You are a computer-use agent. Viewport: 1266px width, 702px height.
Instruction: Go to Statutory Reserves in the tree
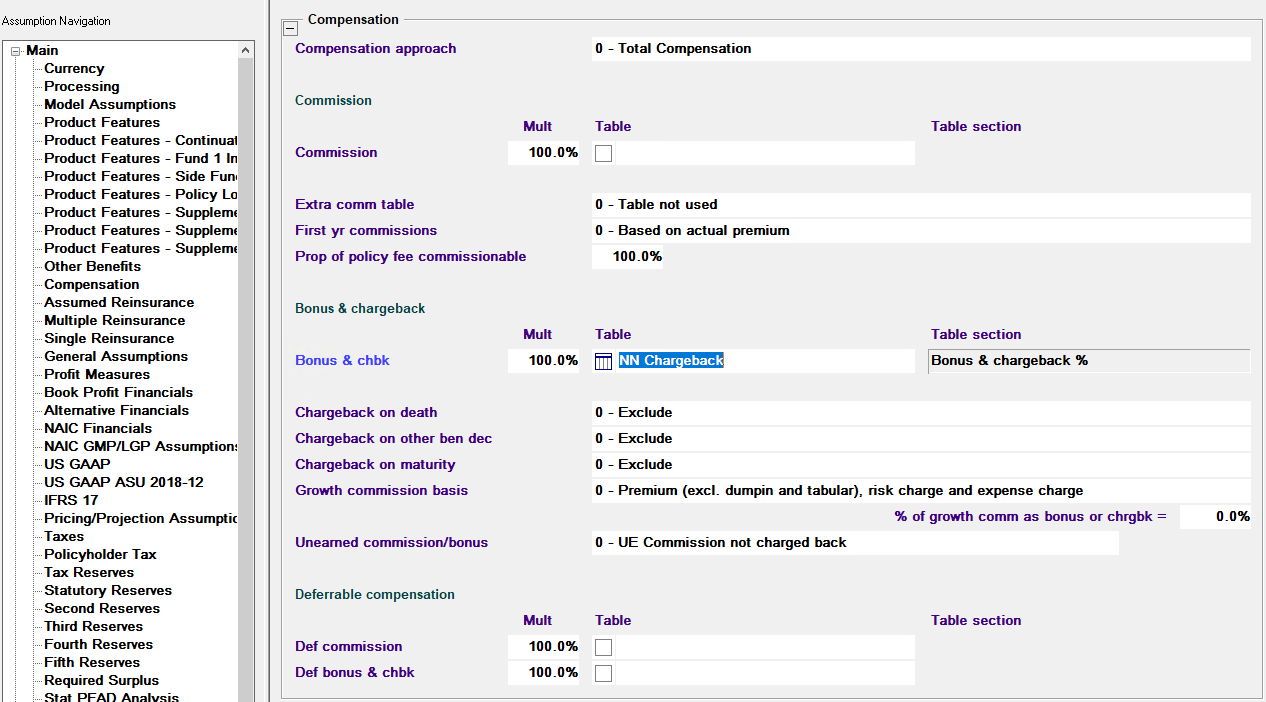pyautogui.click(x=108, y=591)
